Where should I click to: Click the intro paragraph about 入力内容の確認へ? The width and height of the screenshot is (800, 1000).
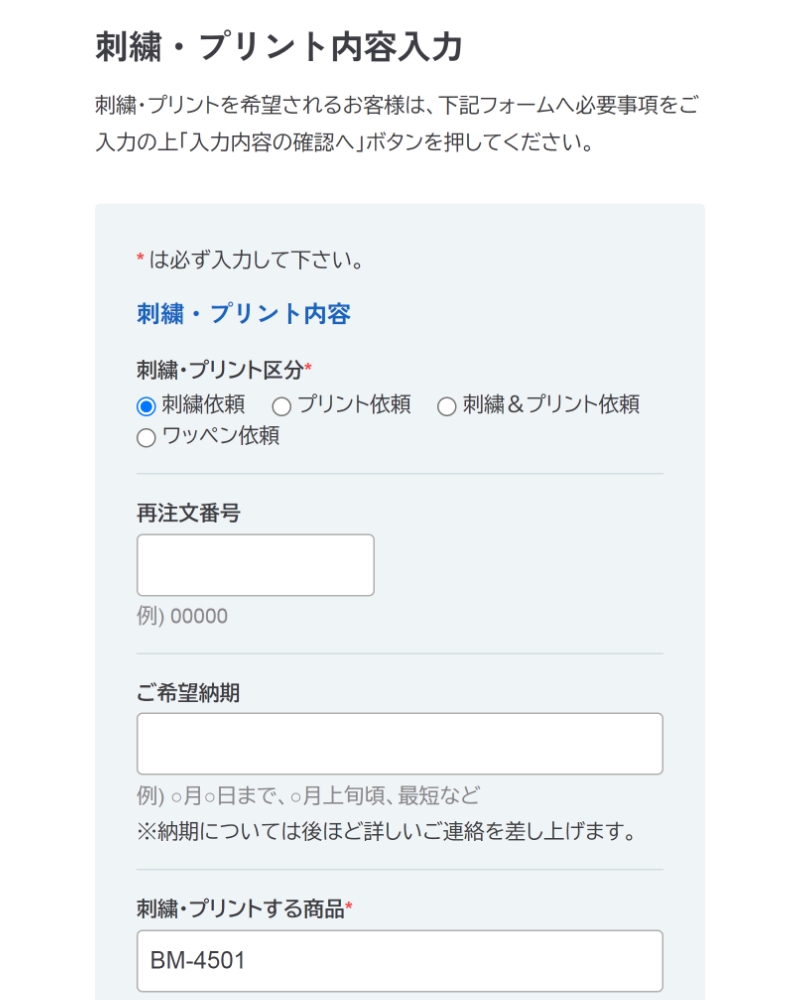[x=396, y=124]
